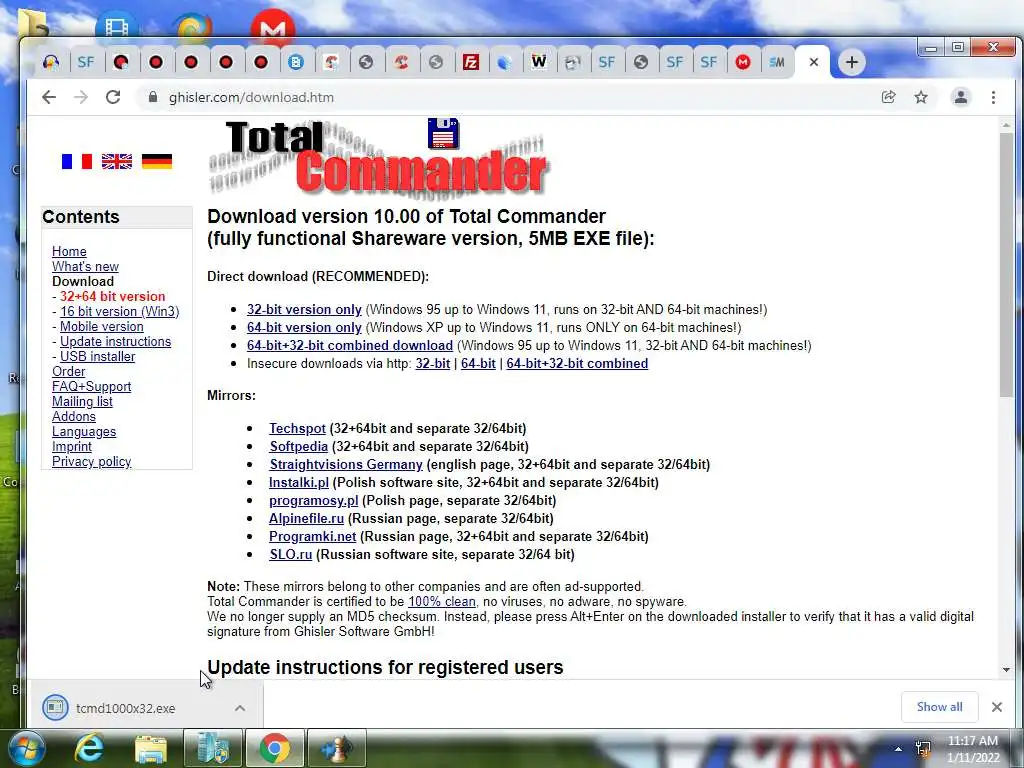
Task: Open the Mobile version link
Action: [x=102, y=327]
